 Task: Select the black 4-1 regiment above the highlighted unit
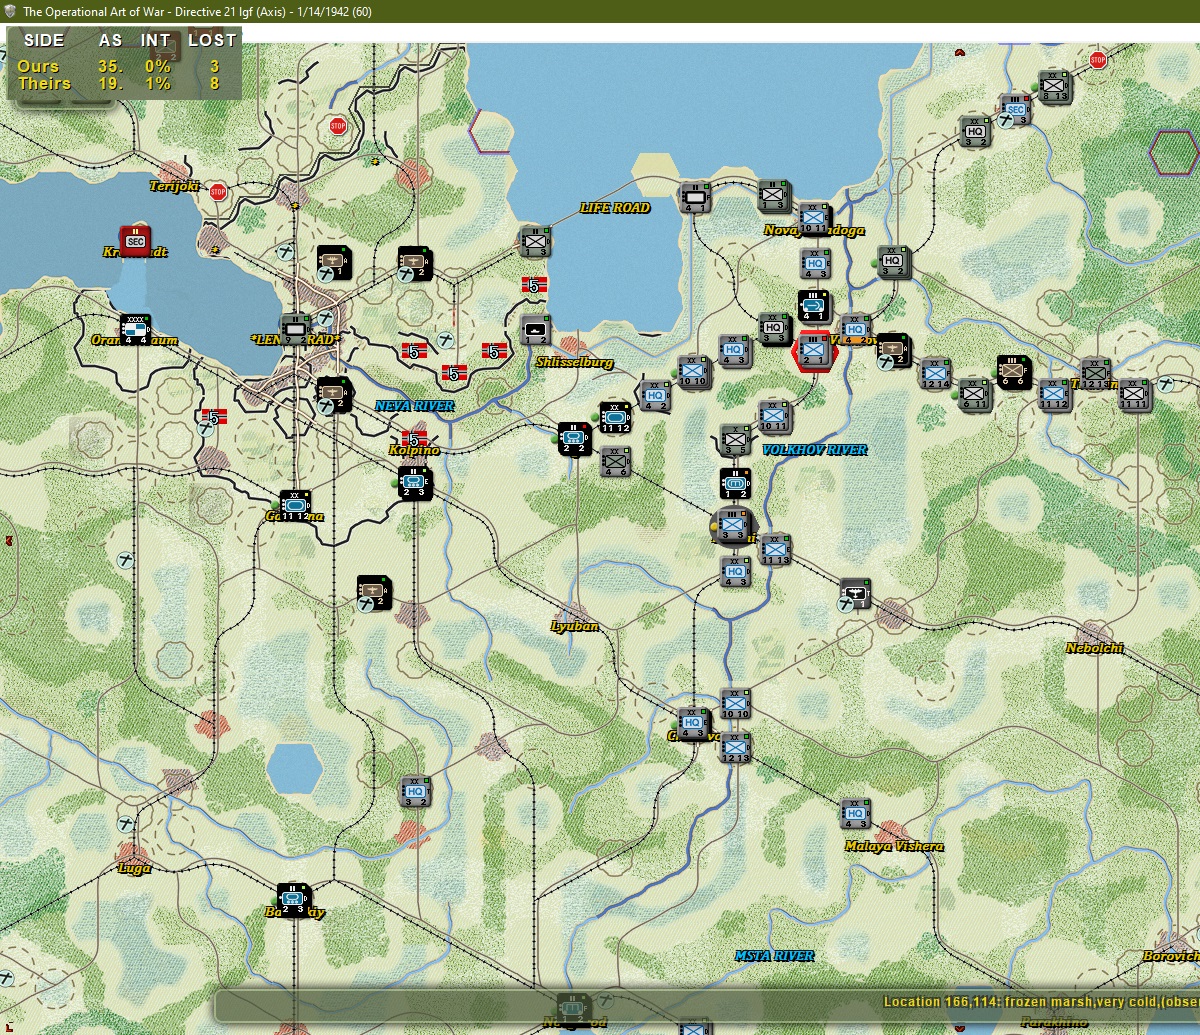tap(813, 305)
